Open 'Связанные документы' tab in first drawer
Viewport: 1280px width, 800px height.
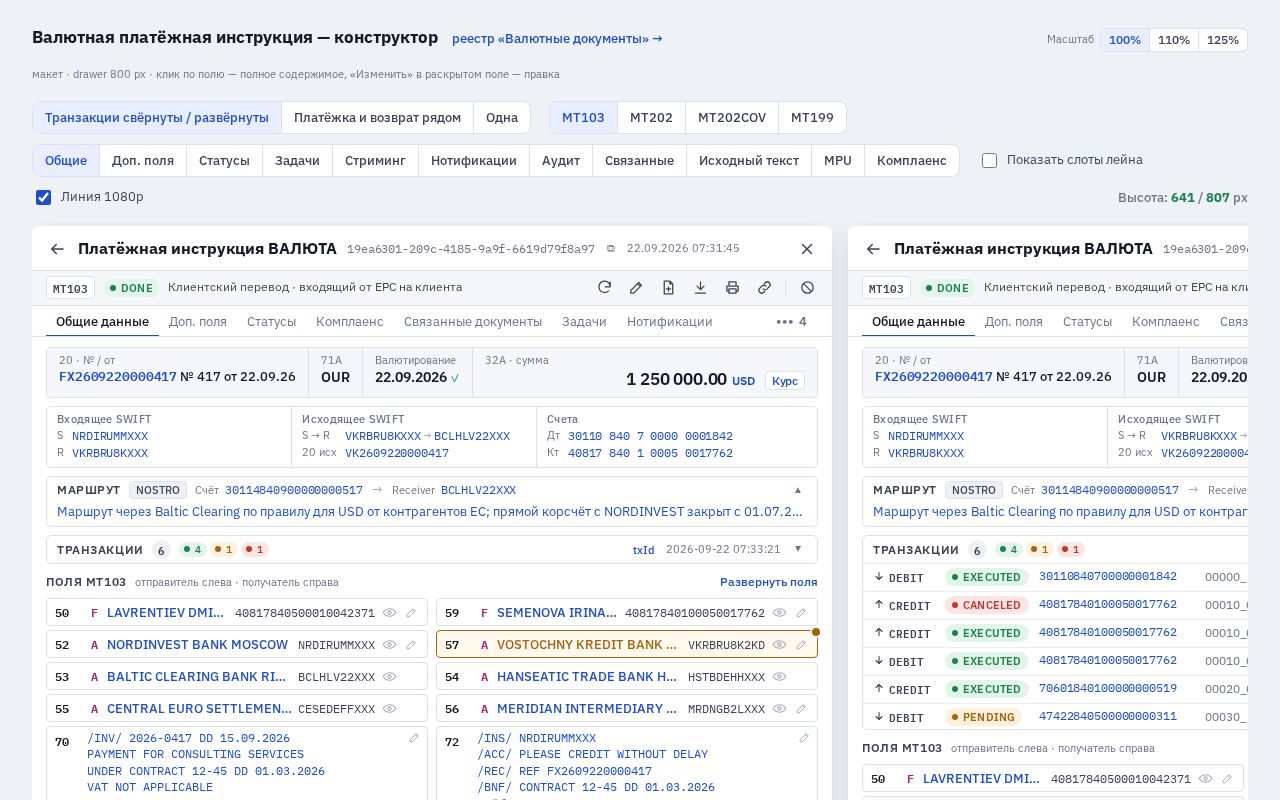[473, 322]
